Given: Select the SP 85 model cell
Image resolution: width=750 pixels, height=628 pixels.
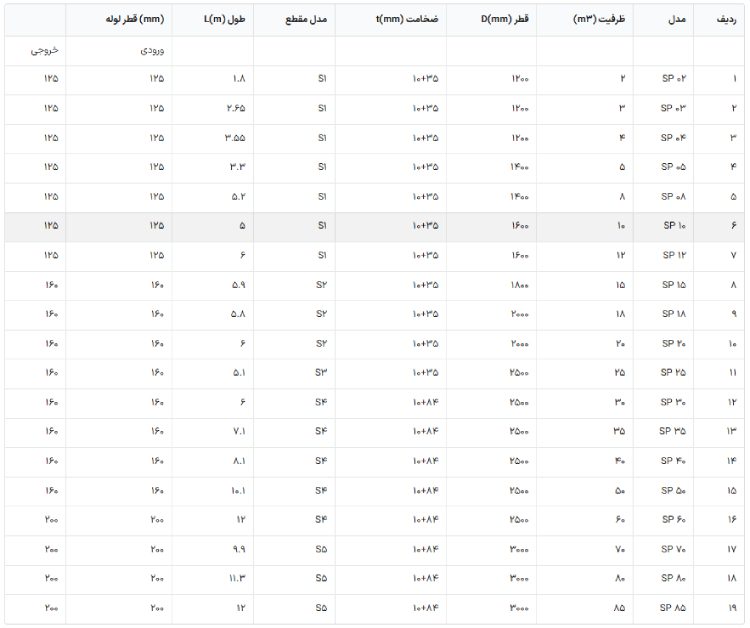Looking at the screenshot, I should click(x=663, y=608).
